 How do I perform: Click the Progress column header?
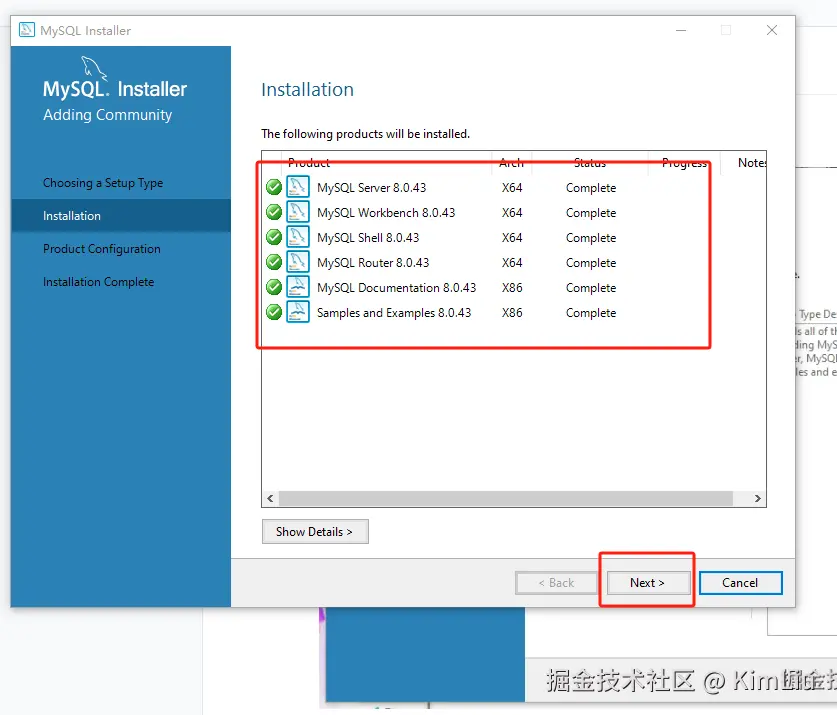point(684,163)
